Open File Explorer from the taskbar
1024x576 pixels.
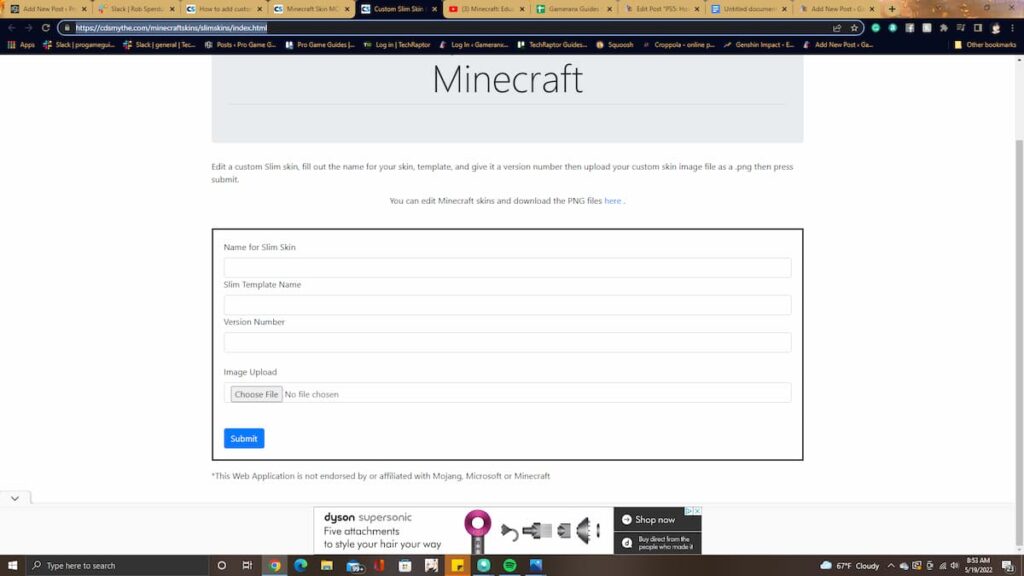pos(327,566)
